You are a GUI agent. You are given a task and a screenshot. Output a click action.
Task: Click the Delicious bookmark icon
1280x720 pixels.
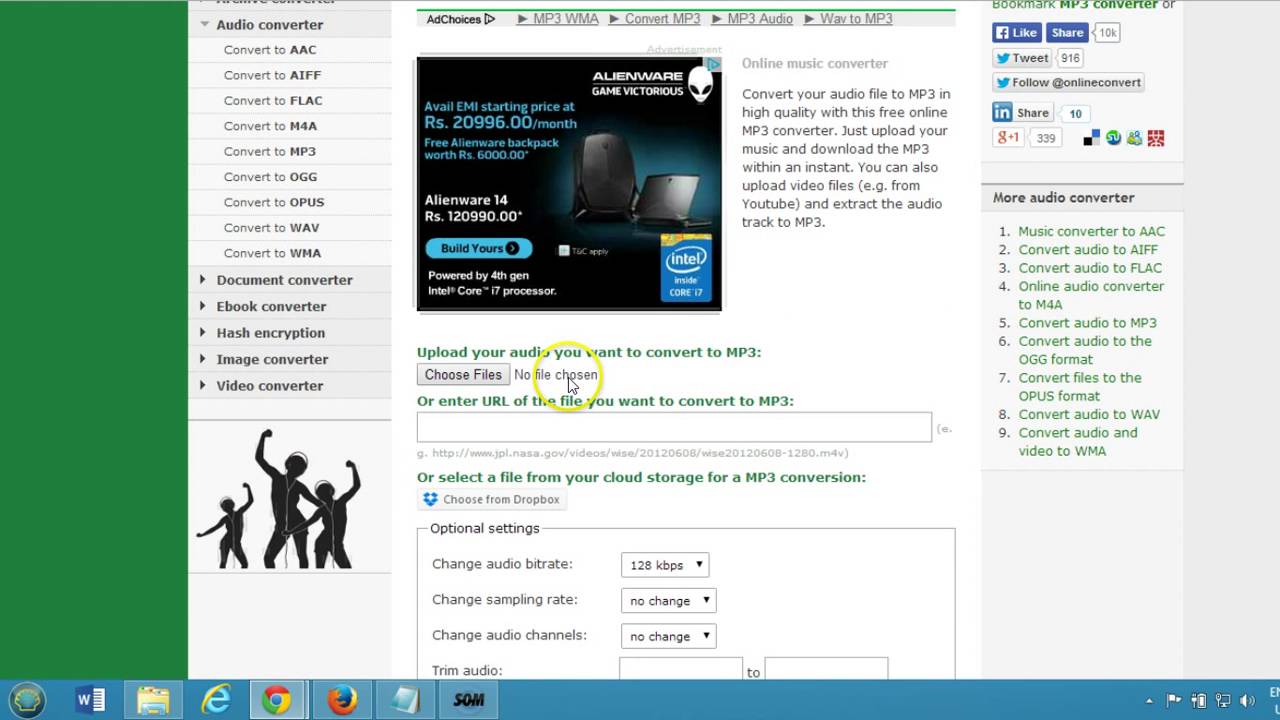pos(1092,138)
